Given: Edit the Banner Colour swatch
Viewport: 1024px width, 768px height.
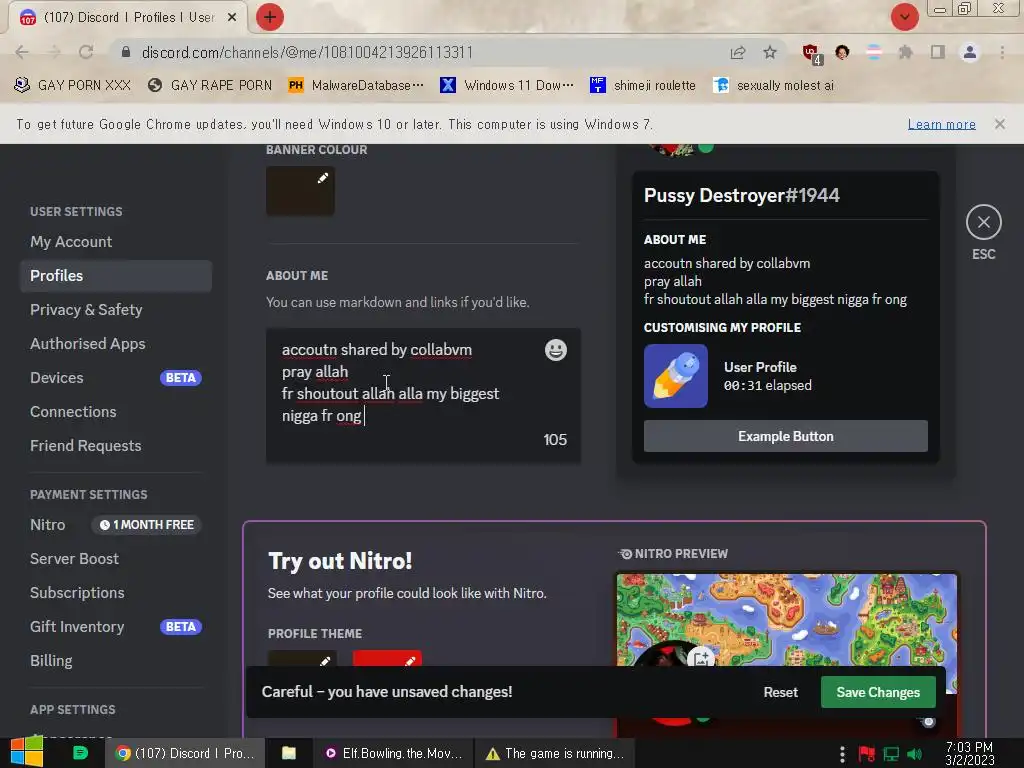Looking at the screenshot, I should point(300,191).
